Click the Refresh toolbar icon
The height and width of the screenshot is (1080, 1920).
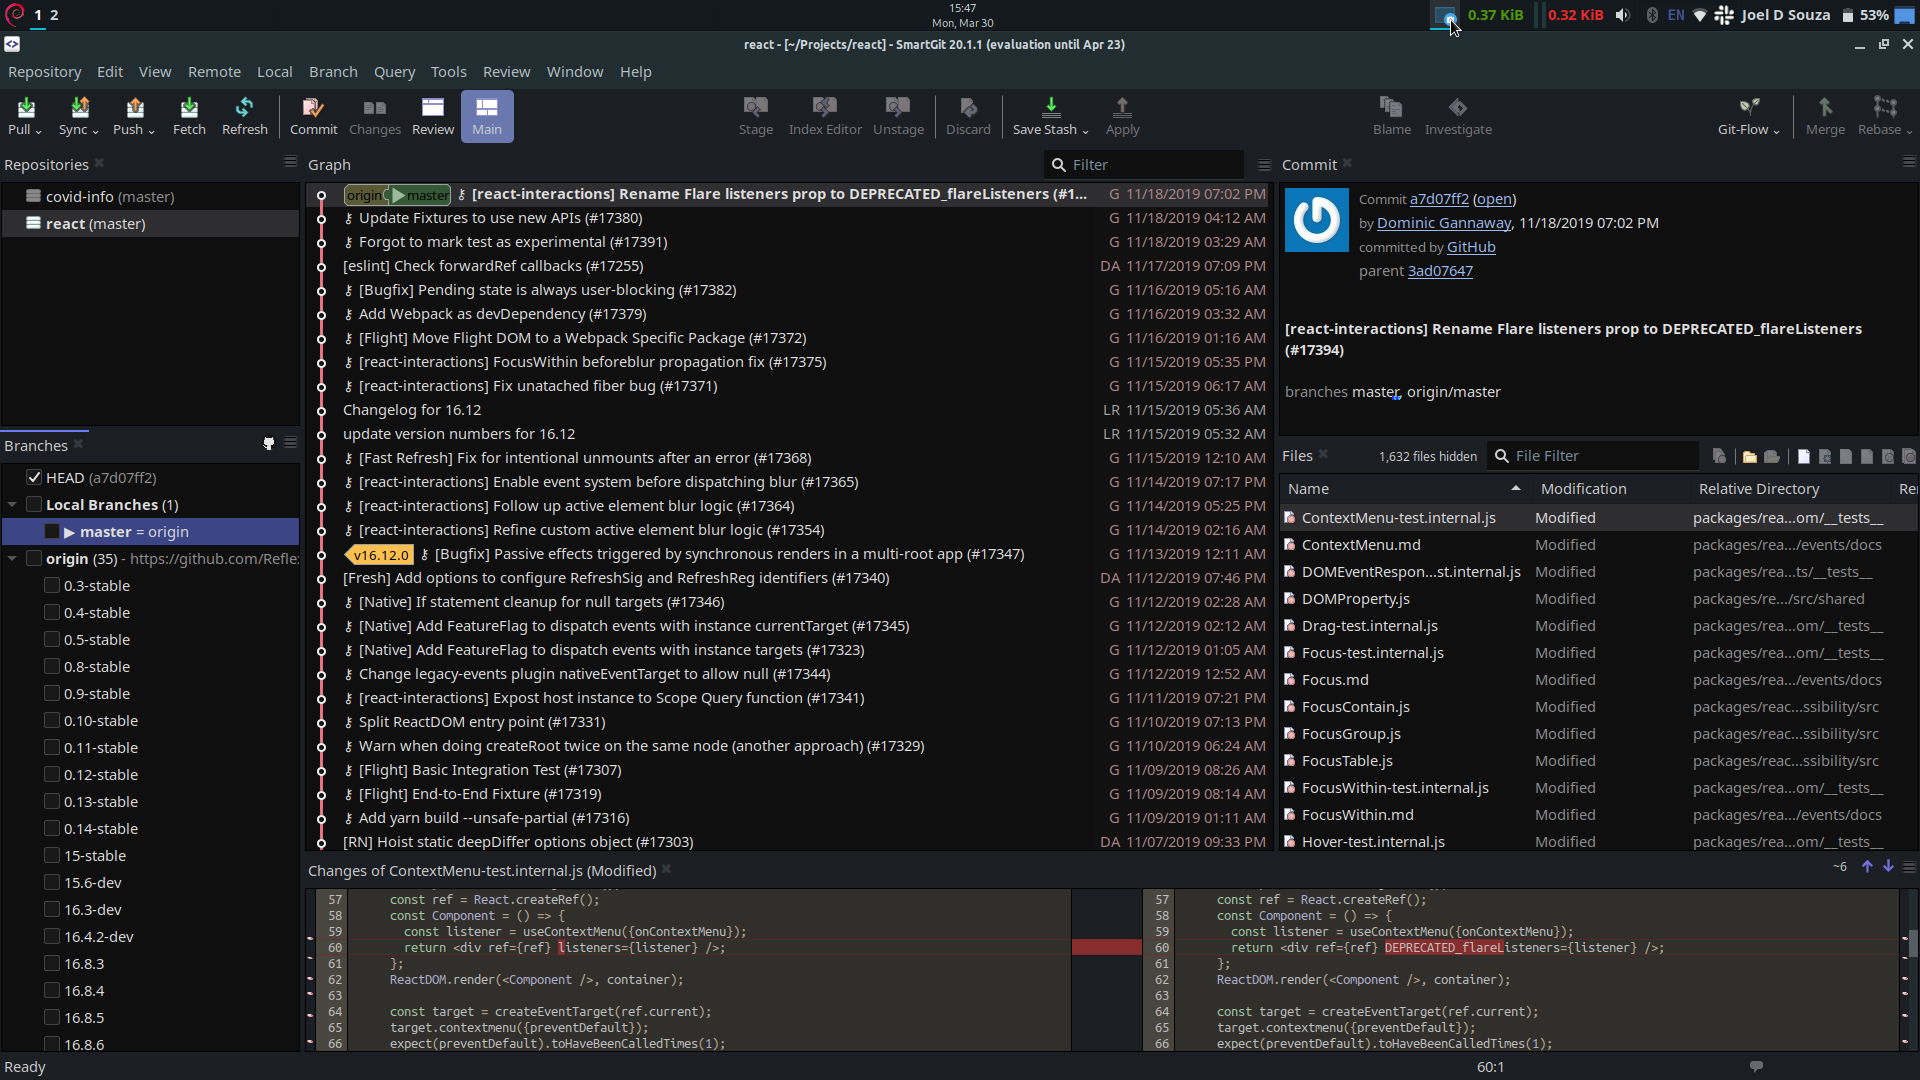[x=244, y=116]
